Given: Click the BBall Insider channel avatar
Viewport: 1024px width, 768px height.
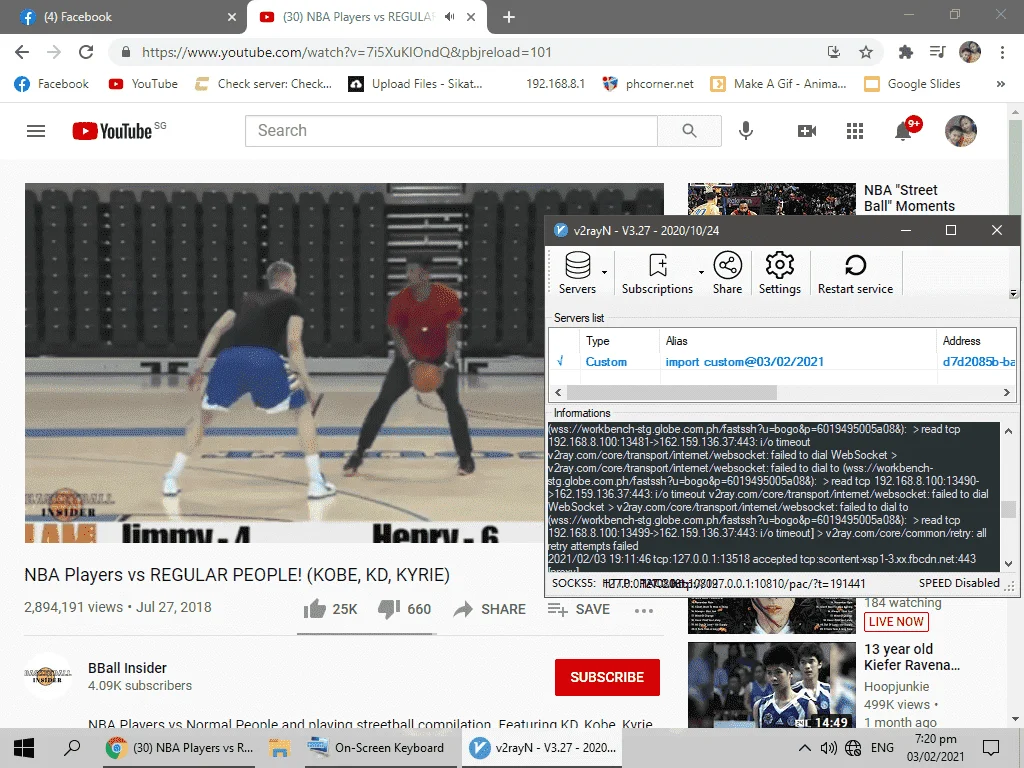Looking at the screenshot, I should (x=47, y=676).
